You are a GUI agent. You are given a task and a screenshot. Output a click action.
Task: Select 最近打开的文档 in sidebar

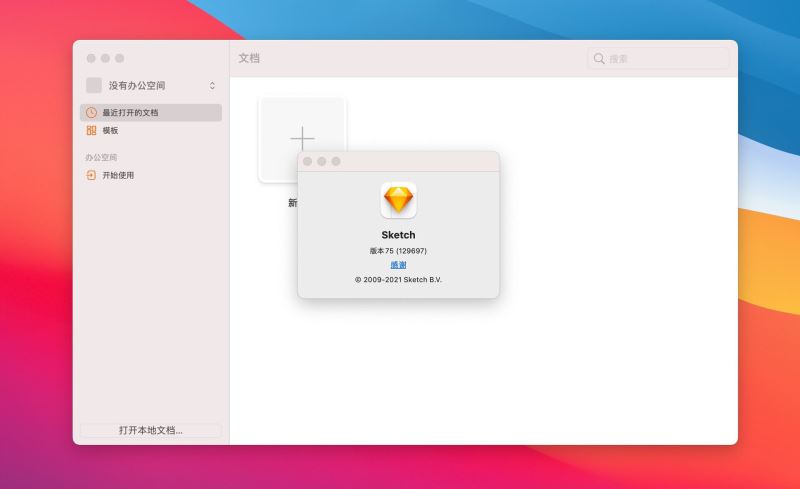pos(151,112)
